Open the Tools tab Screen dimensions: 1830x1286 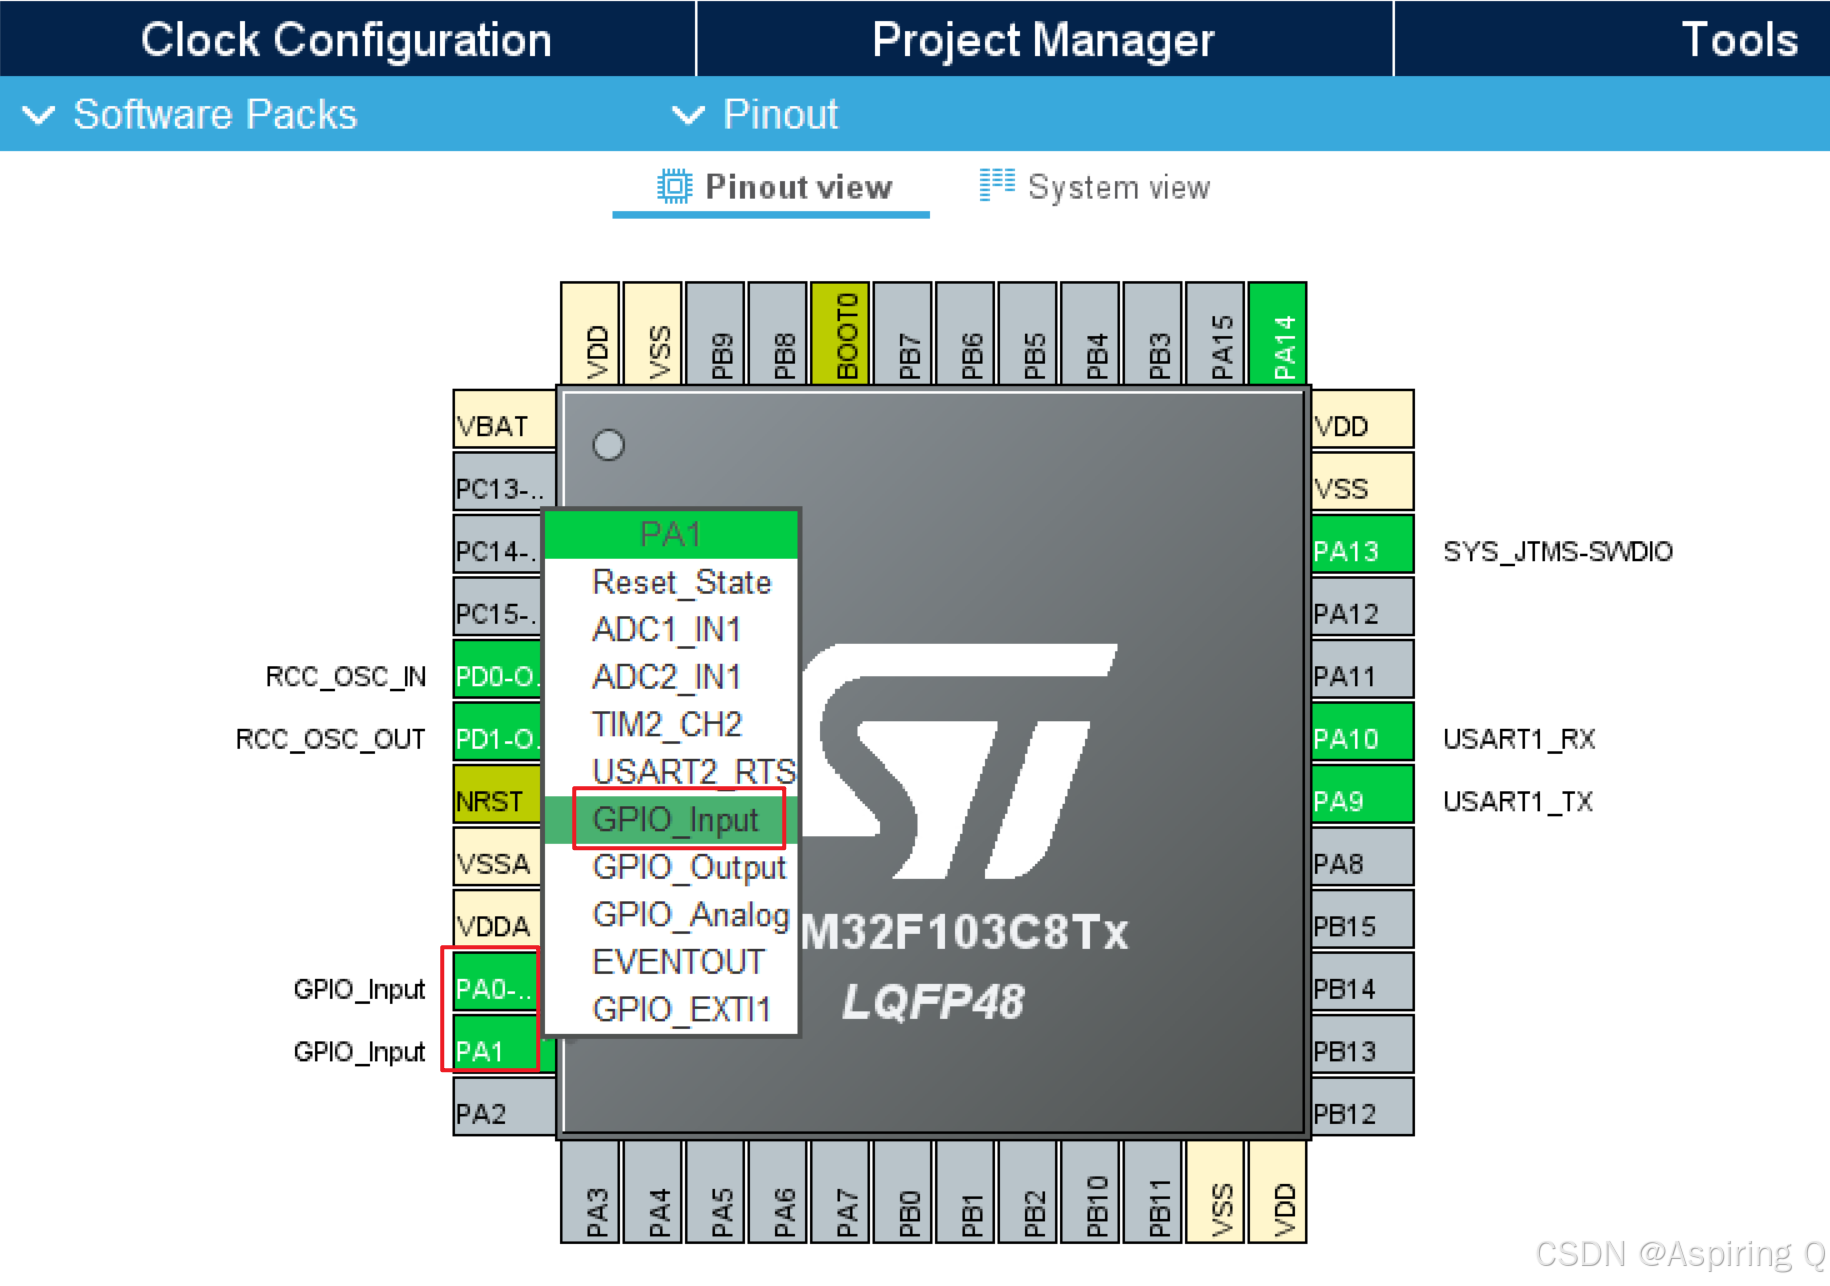[x=1739, y=40]
